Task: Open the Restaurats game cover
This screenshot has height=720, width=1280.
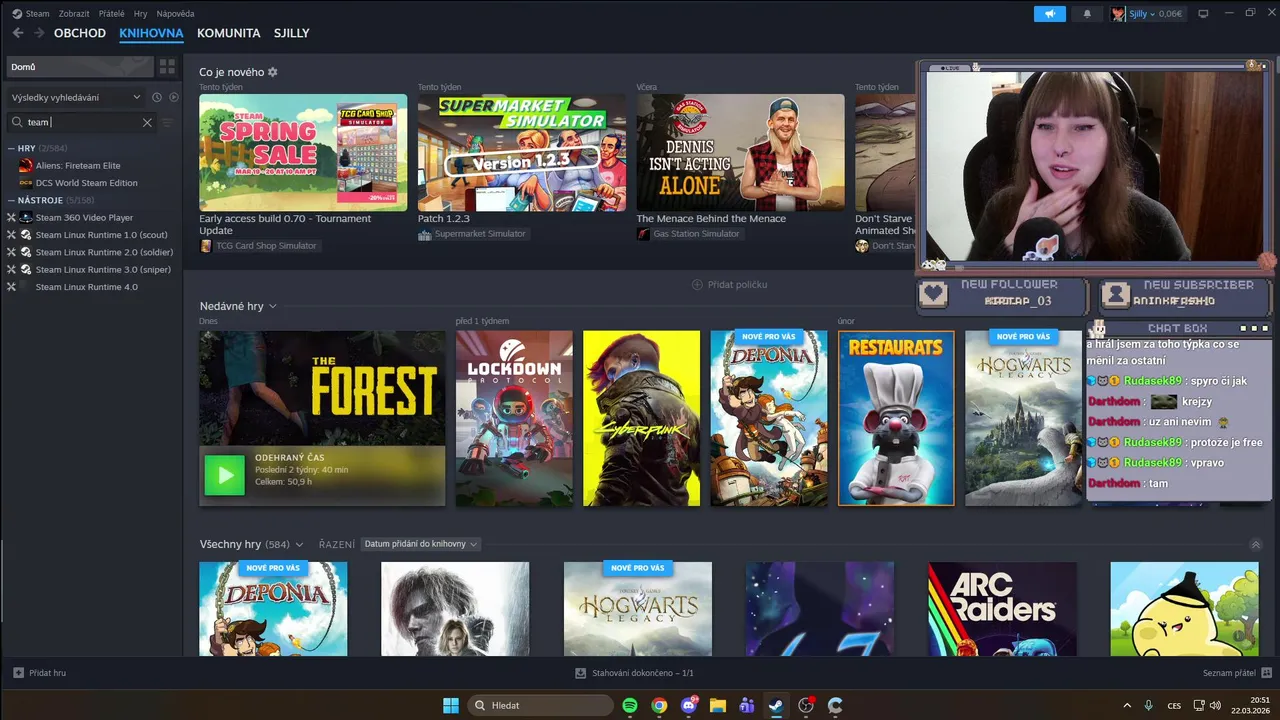Action: [896, 419]
